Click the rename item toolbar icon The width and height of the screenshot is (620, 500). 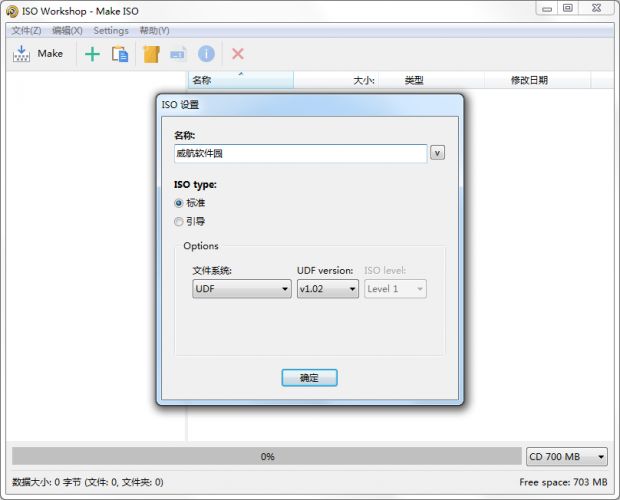coord(178,54)
